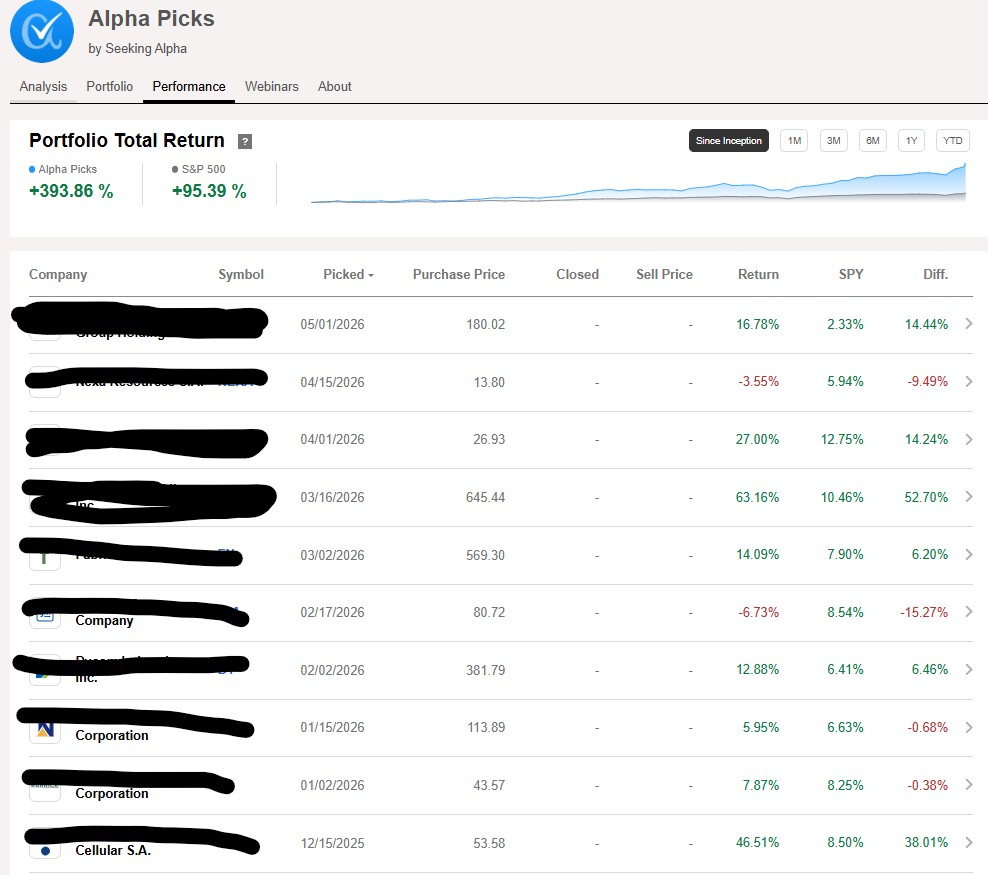
Task: Click the 04/15/2026 picked date
Action: point(332,382)
